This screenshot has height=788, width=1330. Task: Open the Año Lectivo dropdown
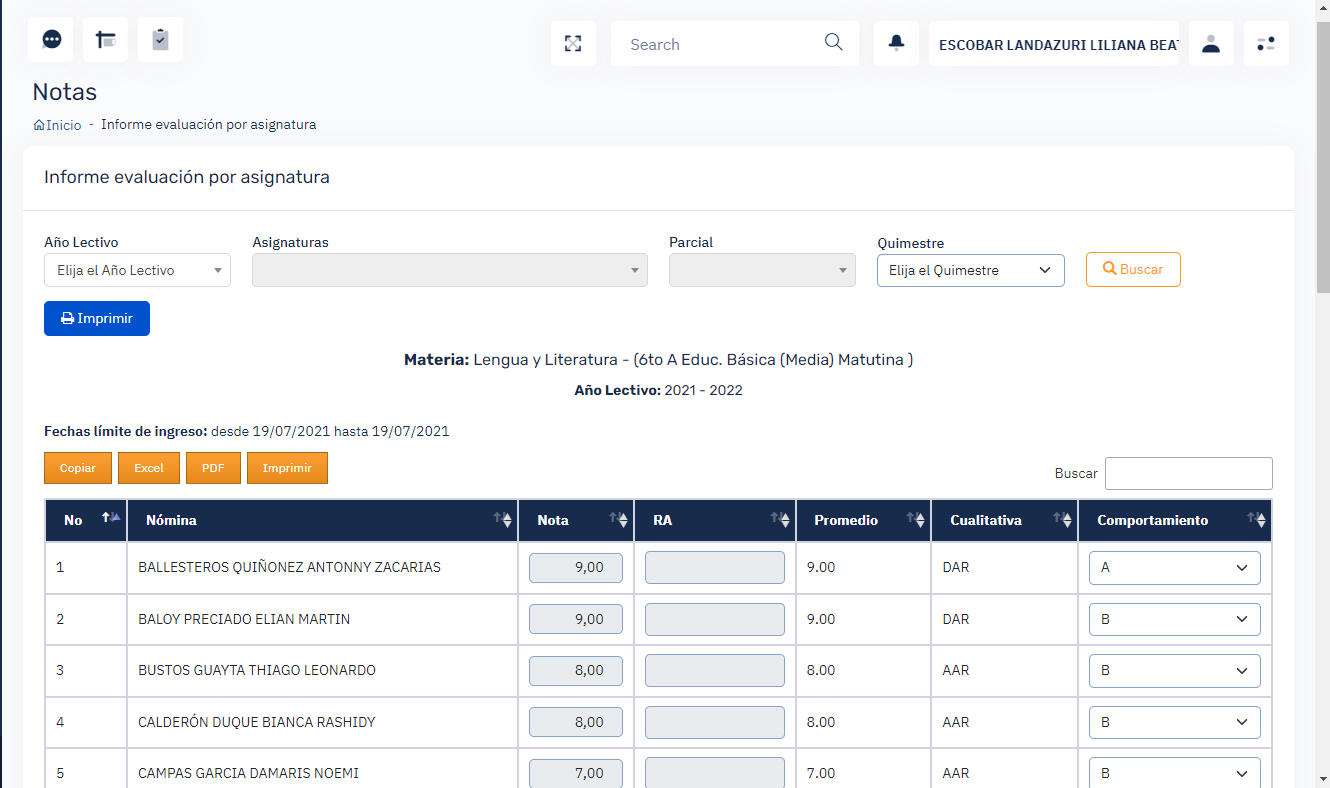click(x=137, y=270)
